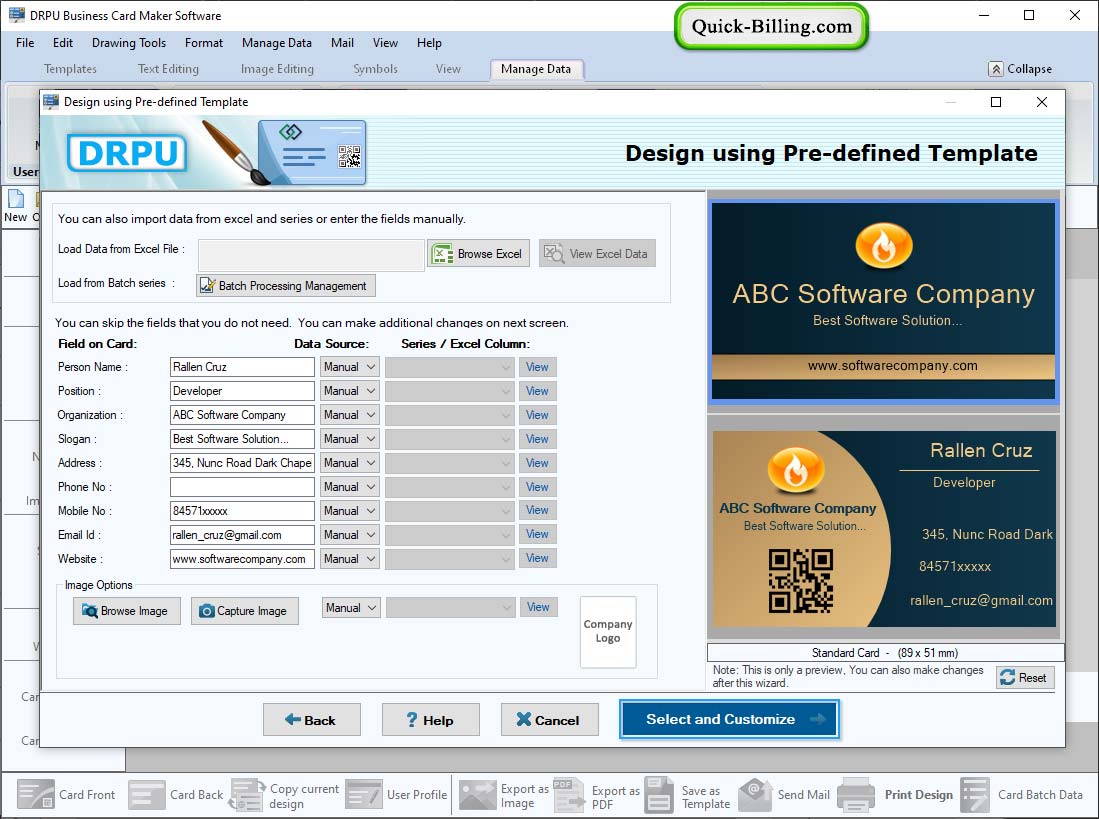
Task: Expand Mobile No data source dropdown
Action: pos(350,511)
